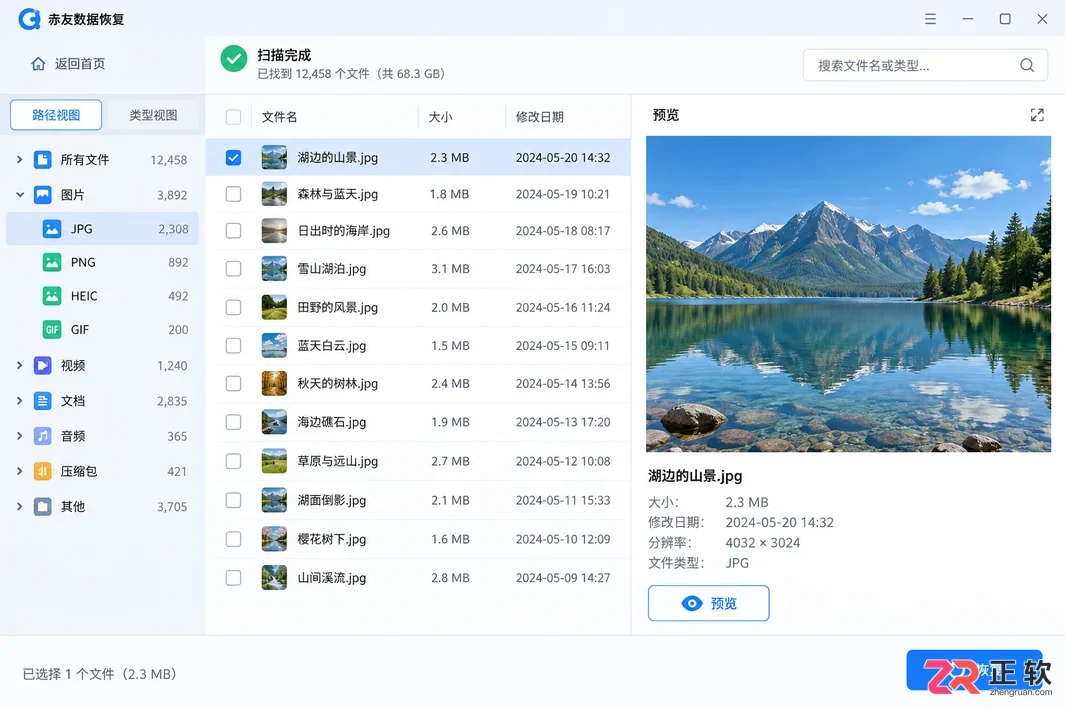Click thumbnail of 蓝天白云.jpg
This screenshot has height=710, width=1065.
tap(274, 346)
